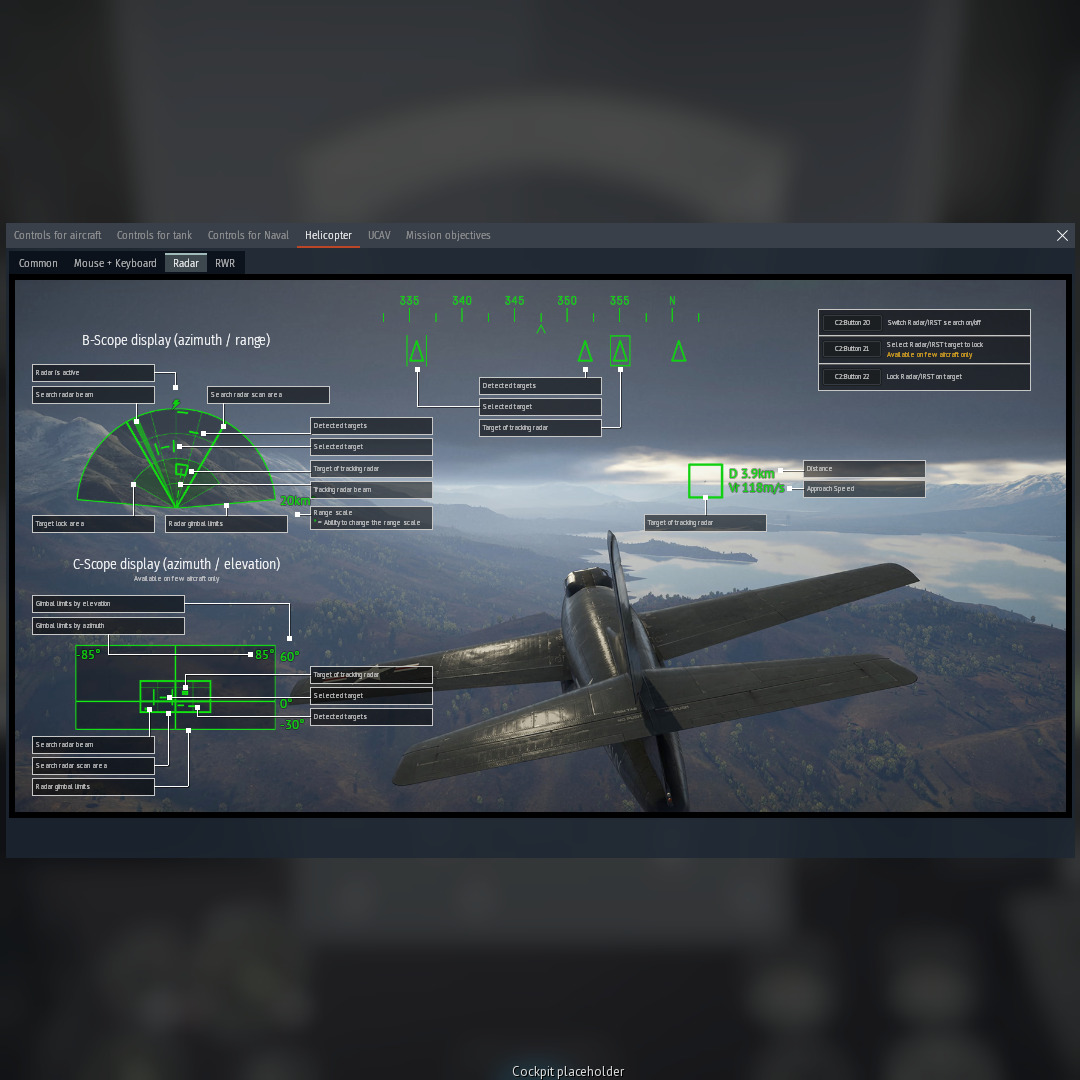Close the help window with X

[1062, 236]
